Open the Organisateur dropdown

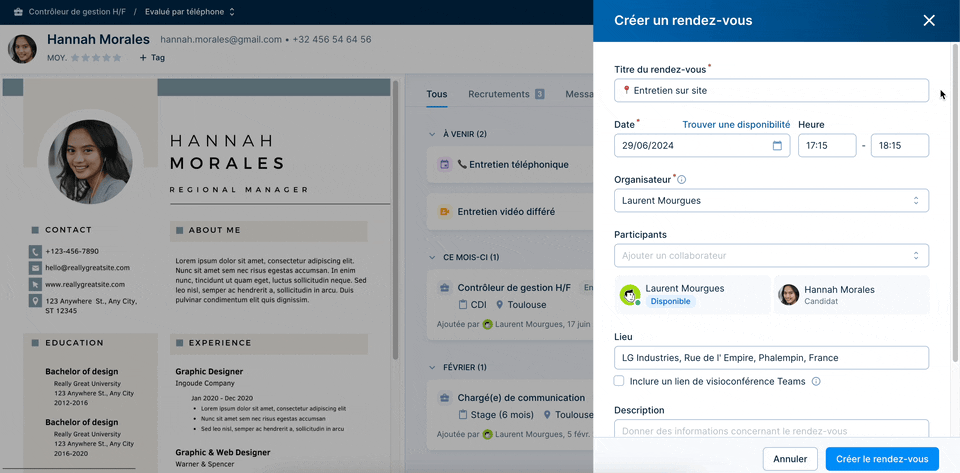tap(771, 201)
